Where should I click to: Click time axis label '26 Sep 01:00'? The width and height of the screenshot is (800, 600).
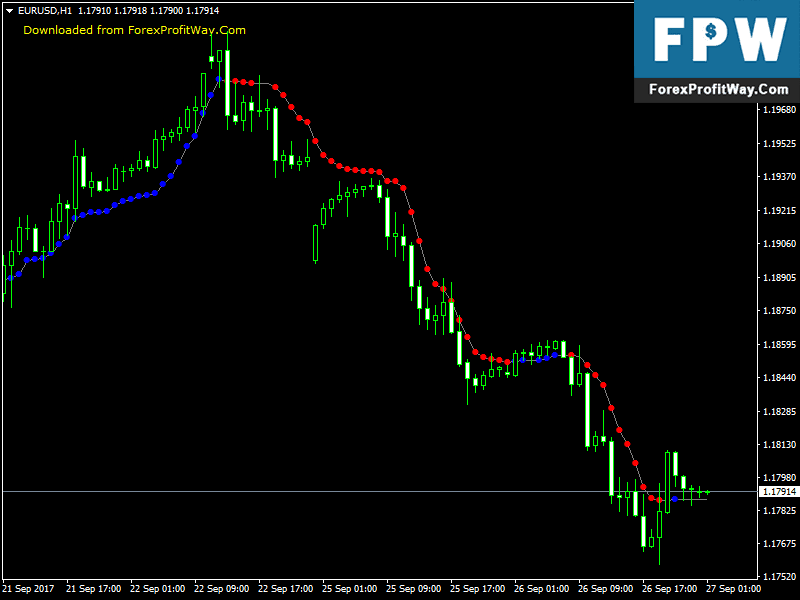pos(542,589)
